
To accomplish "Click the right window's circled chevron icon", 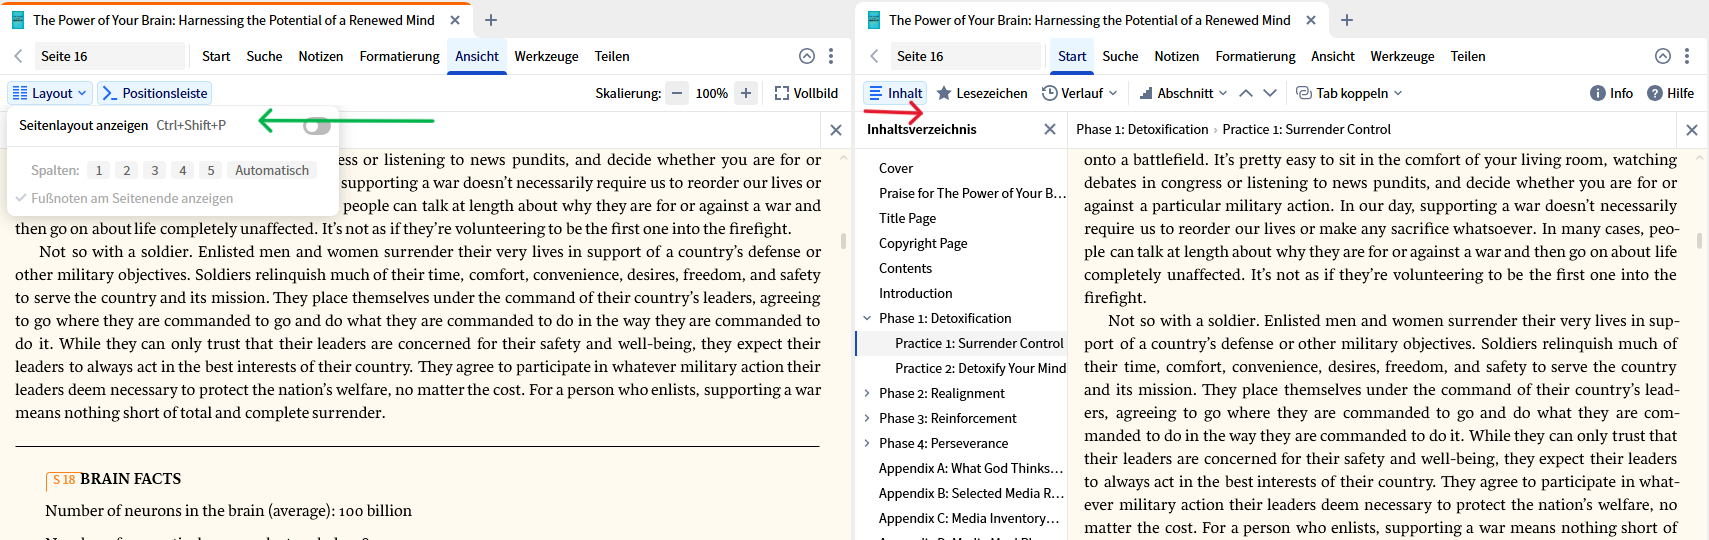I will tap(1663, 56).
